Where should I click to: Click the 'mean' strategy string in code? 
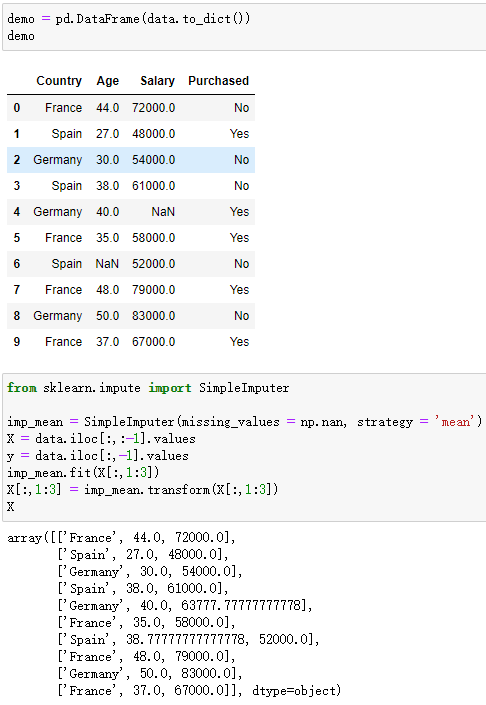point(455,422)
